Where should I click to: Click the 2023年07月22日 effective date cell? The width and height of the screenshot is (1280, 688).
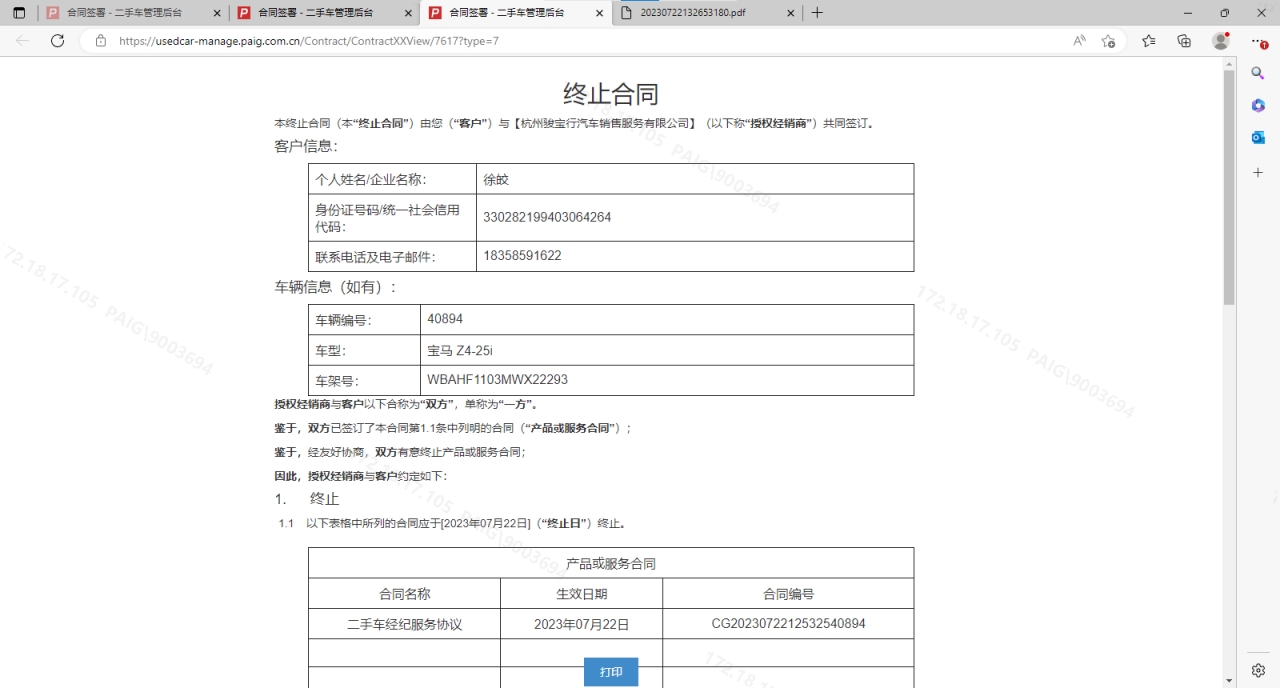click(x=581, y=624)
